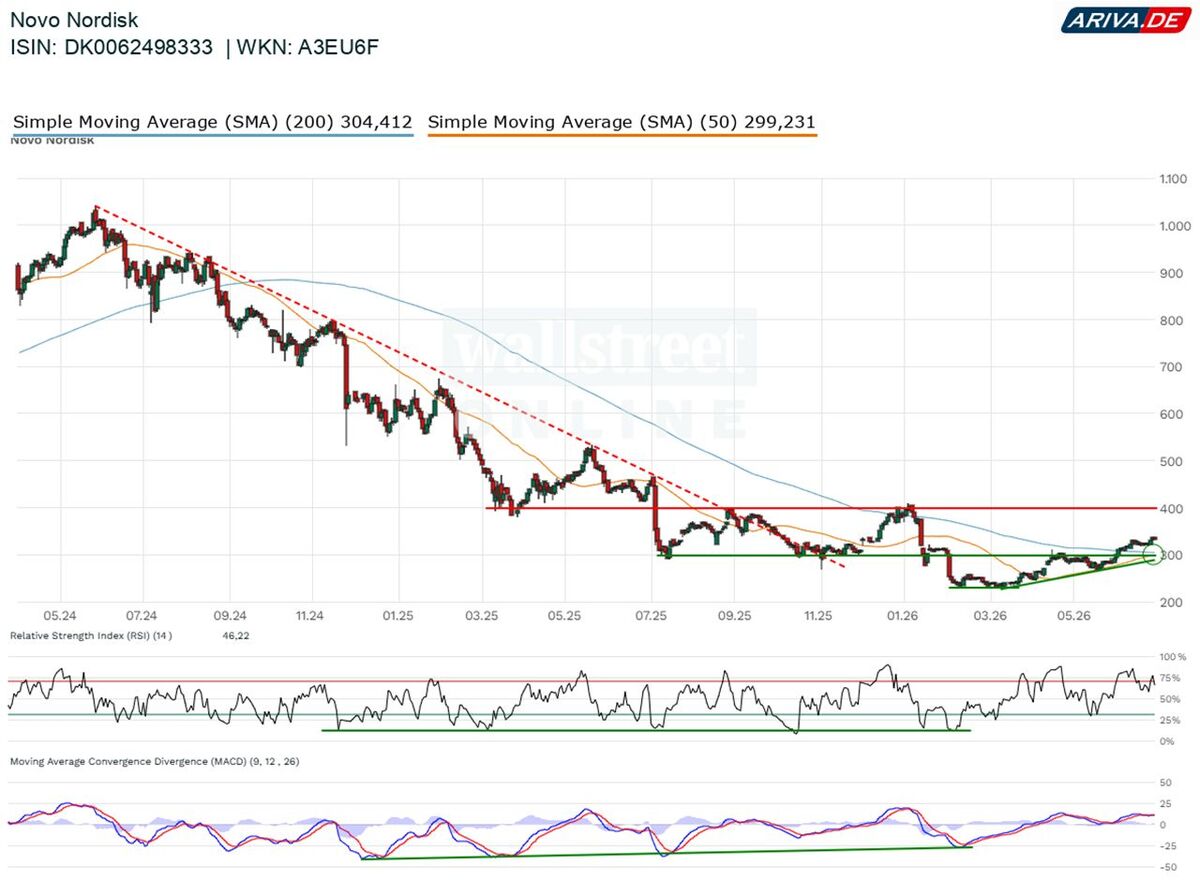Click the Relative Strength Index (RSI) label
The width and height of the screenshot is (1200, 881).
point(90,635)
